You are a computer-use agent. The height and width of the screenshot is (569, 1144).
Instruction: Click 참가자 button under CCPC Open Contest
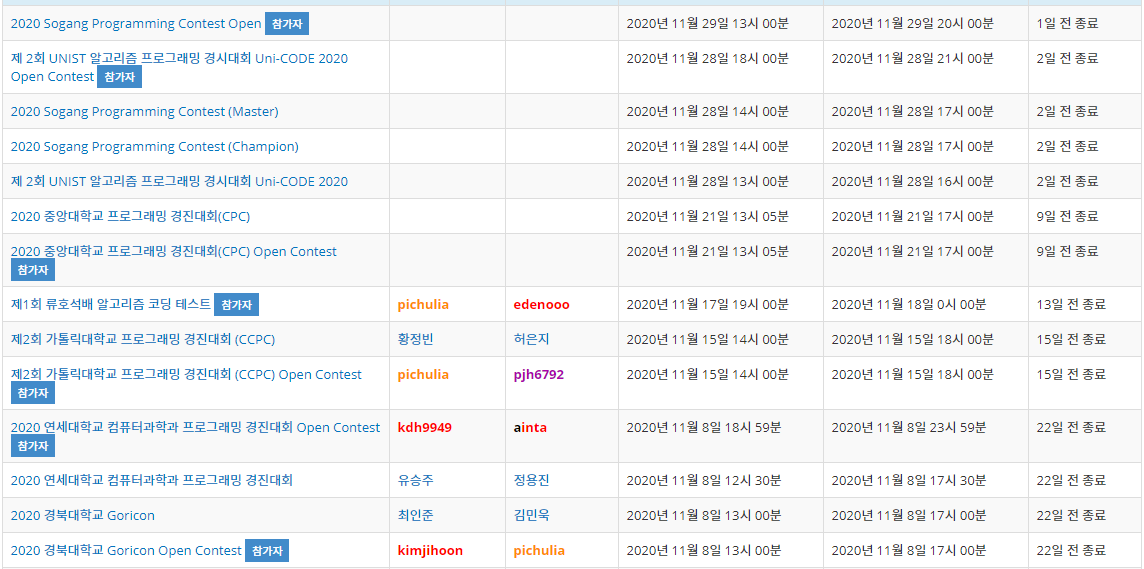pyautogui.click(x=33, y=392)
